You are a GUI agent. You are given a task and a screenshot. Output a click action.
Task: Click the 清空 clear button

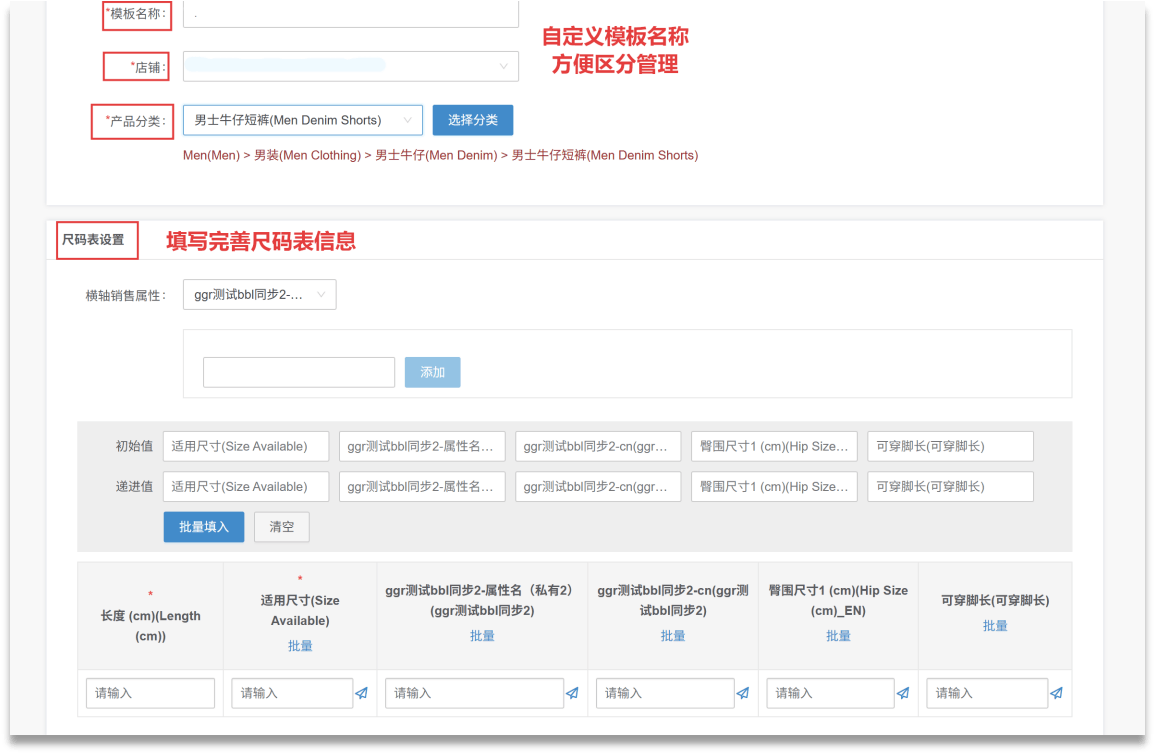(281, 526)
